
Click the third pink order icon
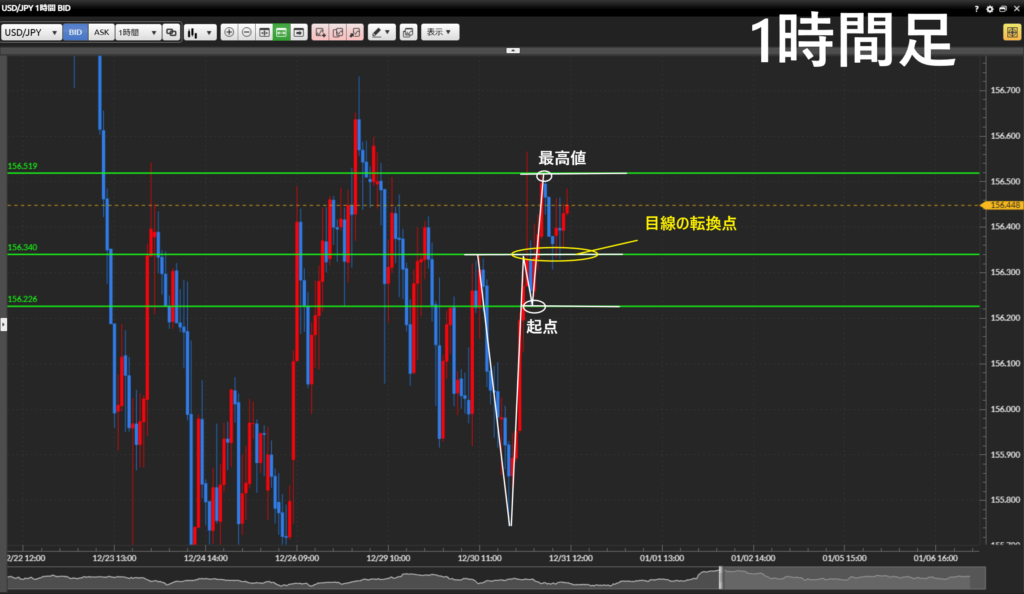click(355, 32)
